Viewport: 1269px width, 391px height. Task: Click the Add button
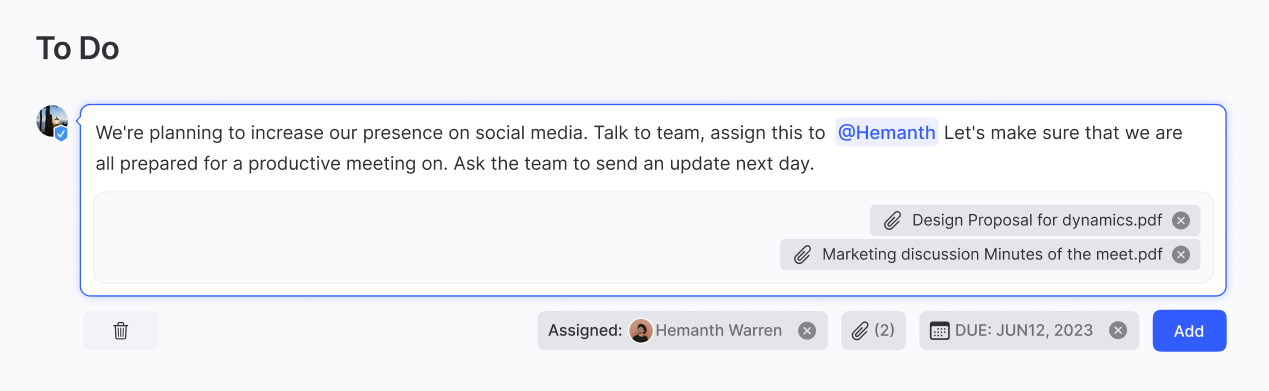pyautogui.click(x=1189, y=331)
